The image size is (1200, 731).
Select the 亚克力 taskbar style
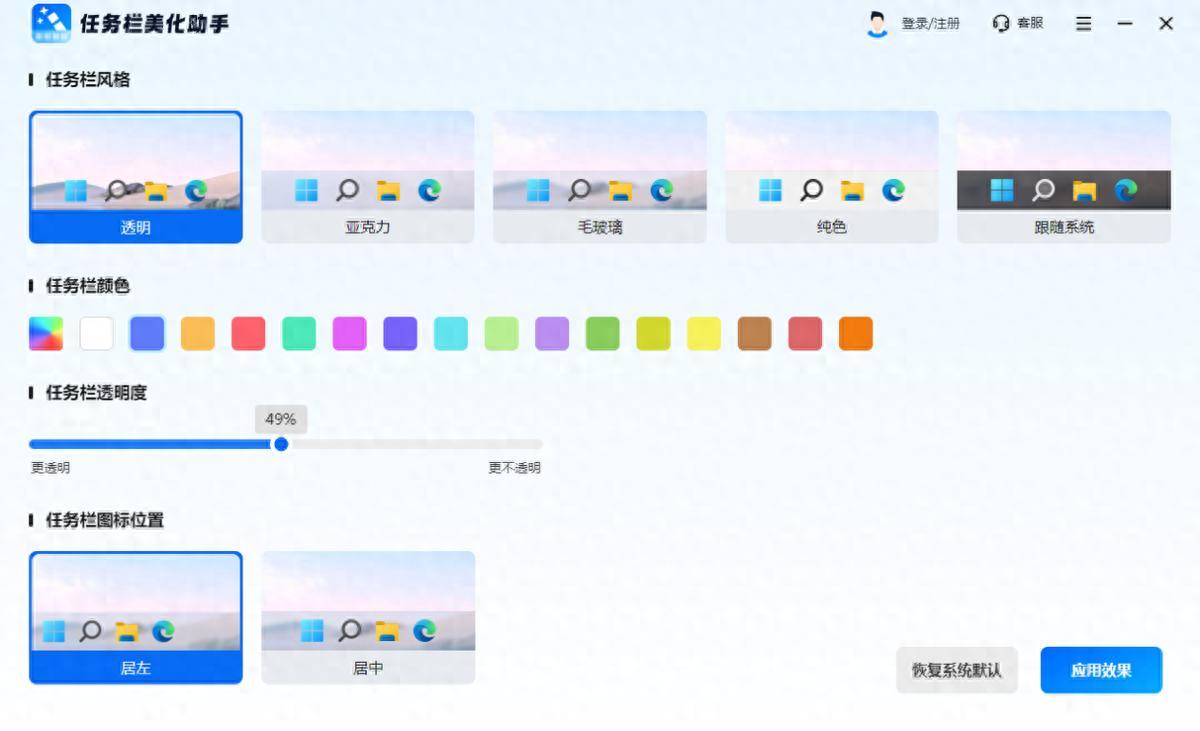coord(368,177)
